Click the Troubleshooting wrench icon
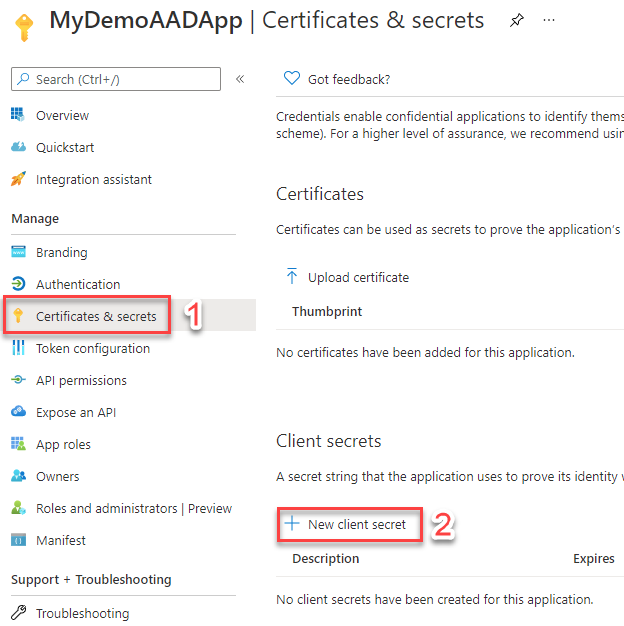Screen dimensions: 624x626 pyautogui.click(x=18, y=612)
